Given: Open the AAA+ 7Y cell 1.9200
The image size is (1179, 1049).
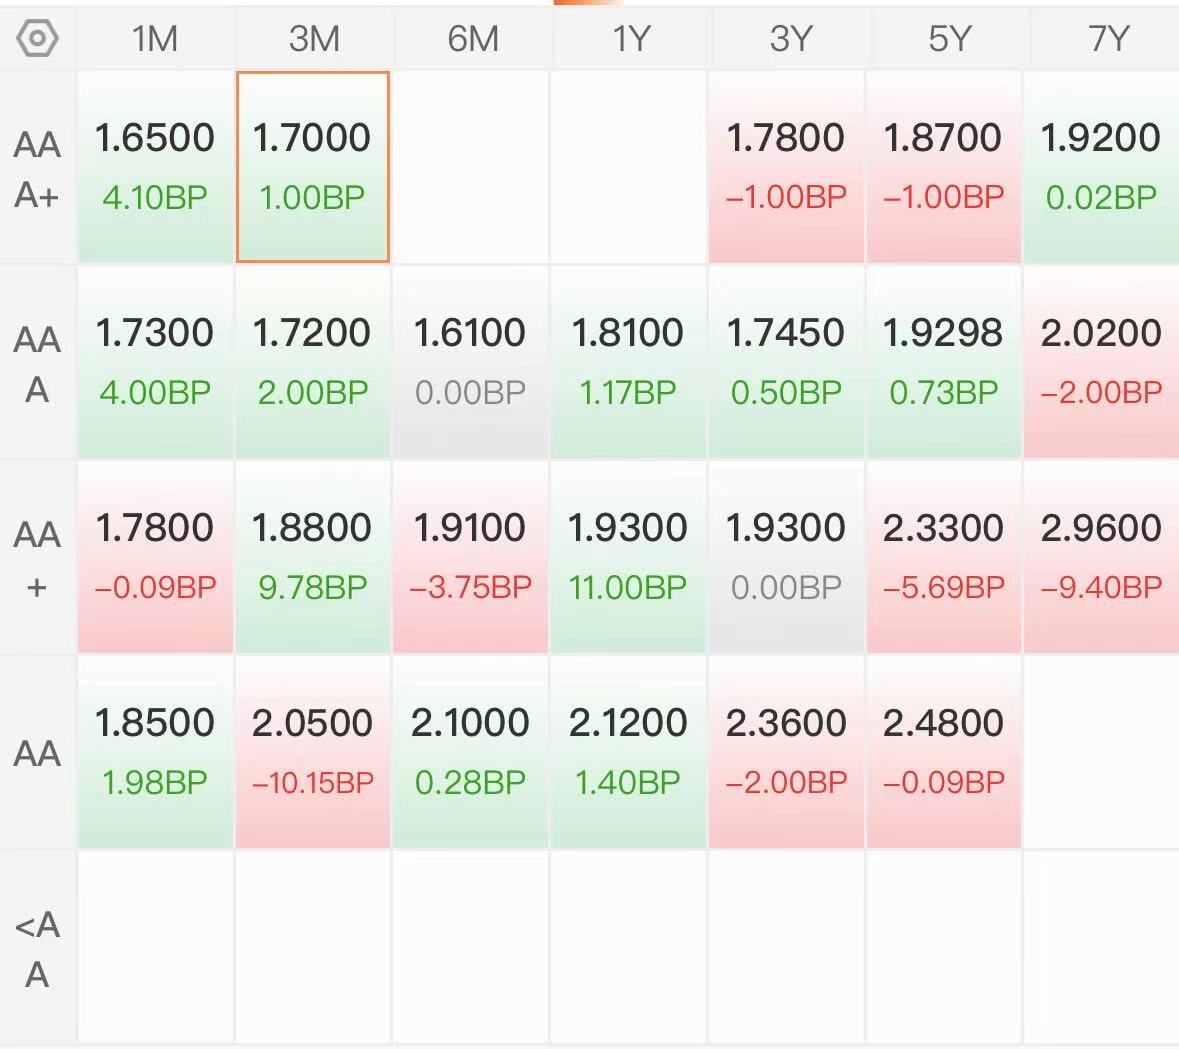Looking at the screenshot, I should coord(1101,167).
